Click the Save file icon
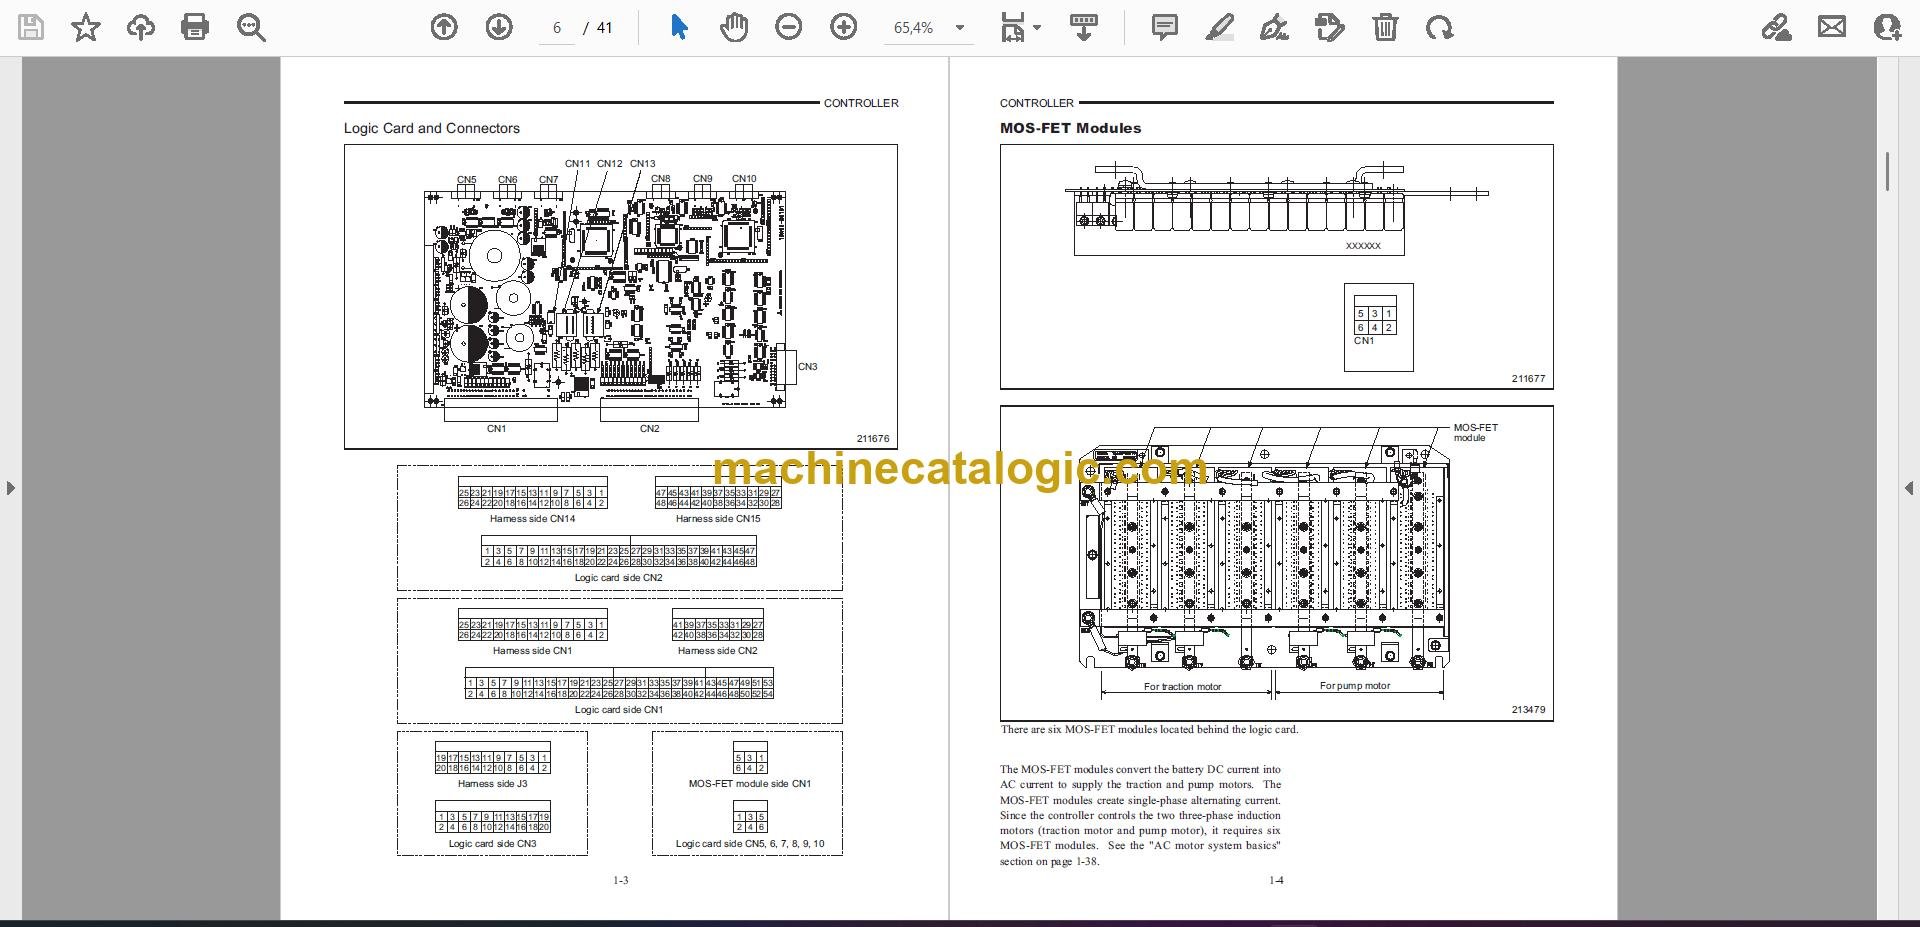This screenshot has height=927, width=1920. click(31, 28)
